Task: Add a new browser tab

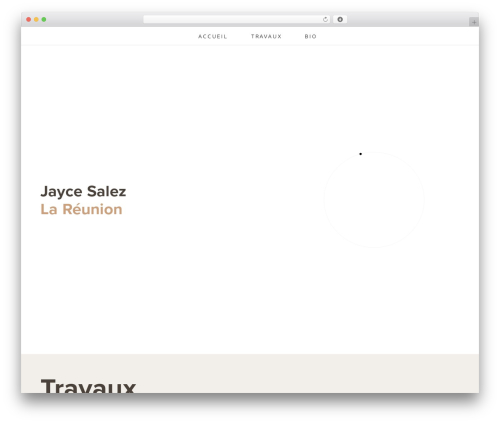Action: pyautogui.click(x=474, y=22)
